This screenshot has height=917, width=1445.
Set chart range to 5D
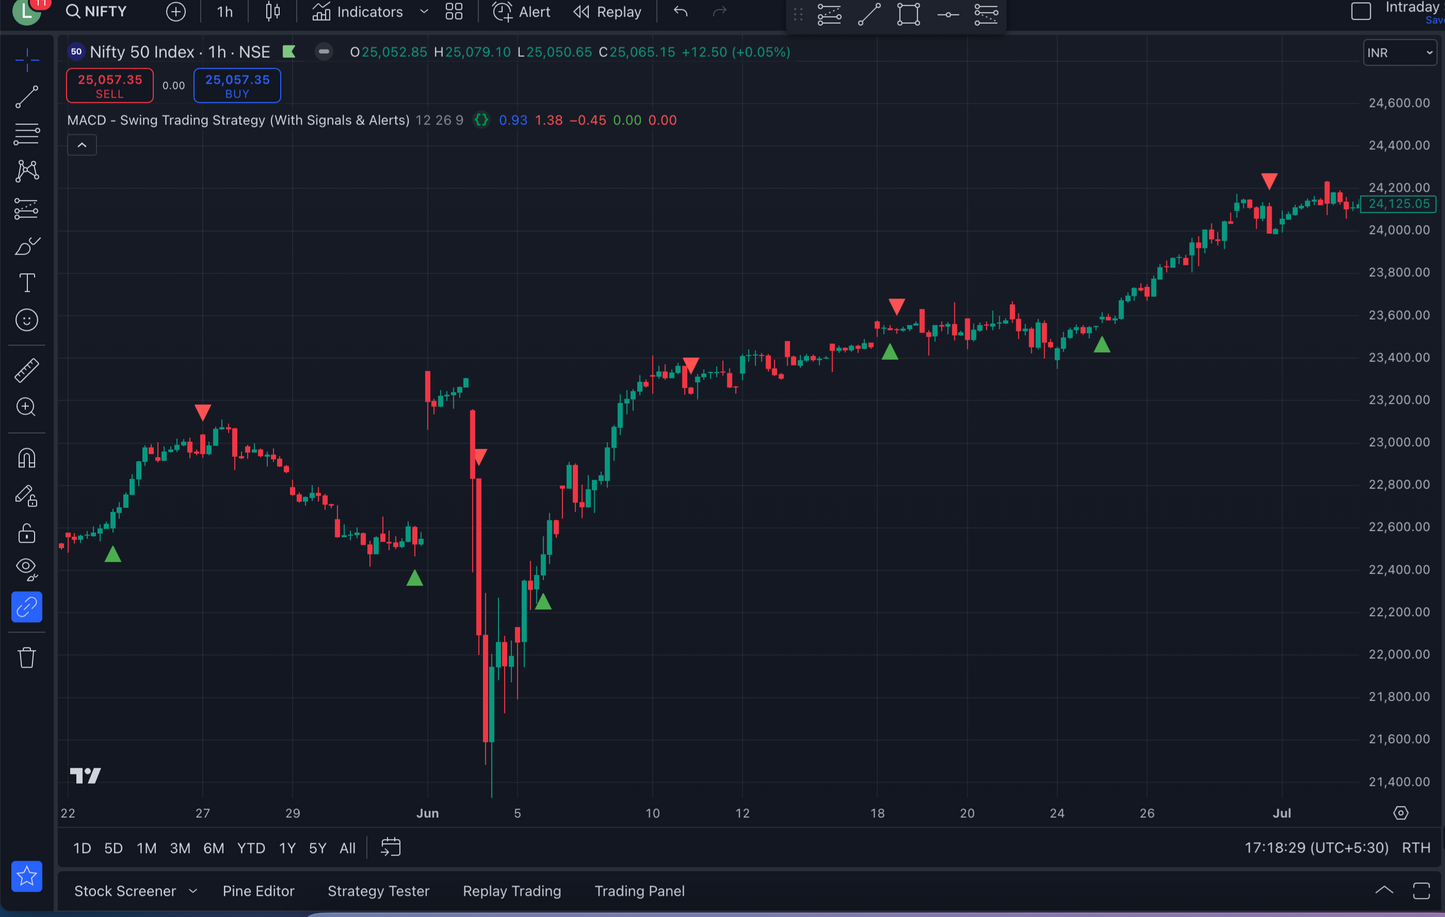(114, 848)
